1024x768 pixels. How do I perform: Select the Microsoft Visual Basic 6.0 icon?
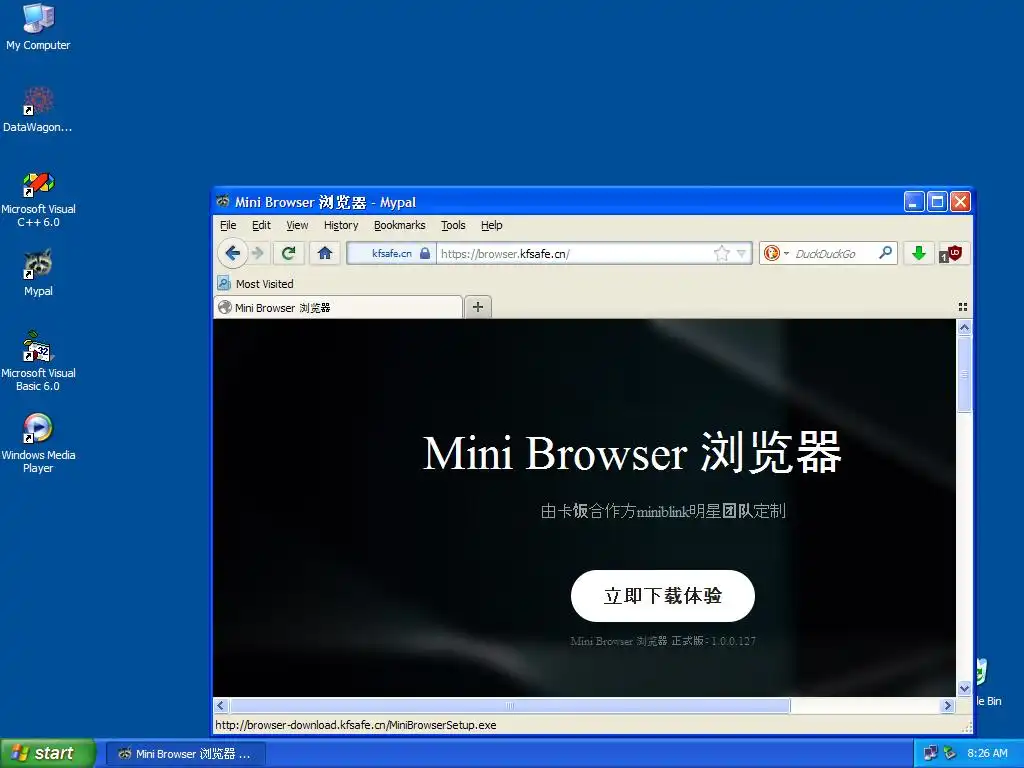pyautogui.click(x=38, y=361)
